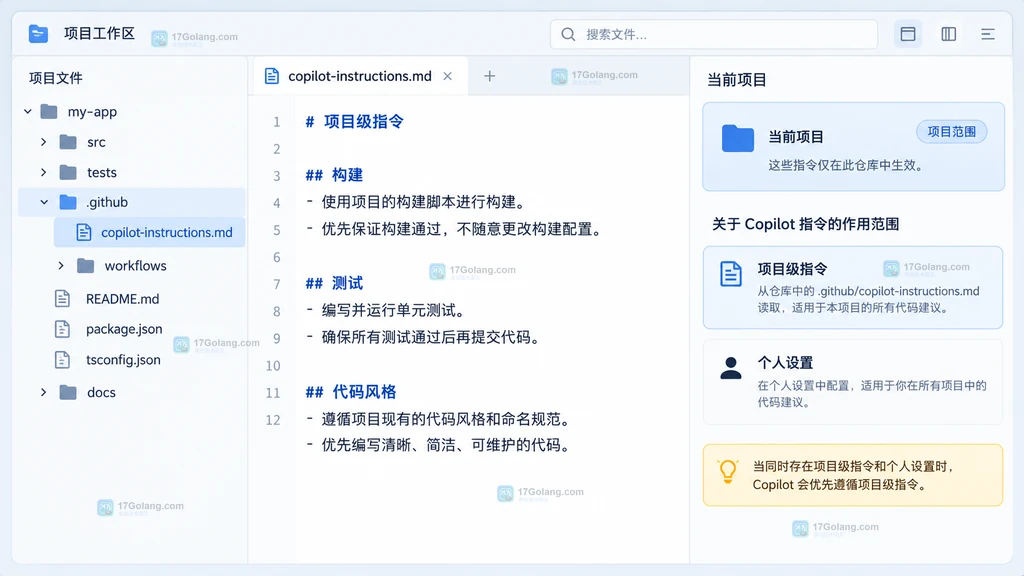Open tsconfig.json file name

[x=123, y=360]
